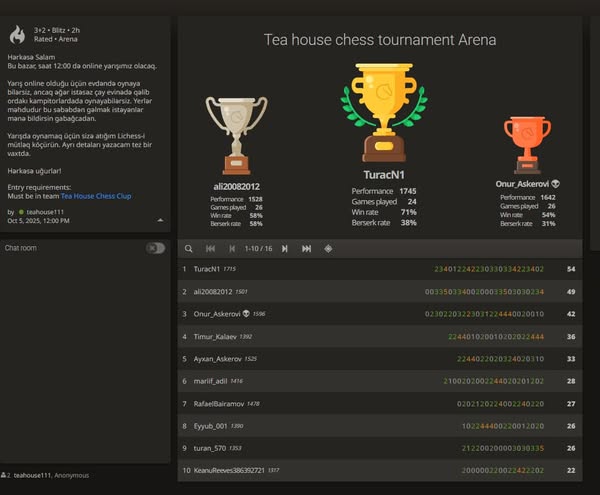Select ali20082012 row in standings

pos(380,291)
